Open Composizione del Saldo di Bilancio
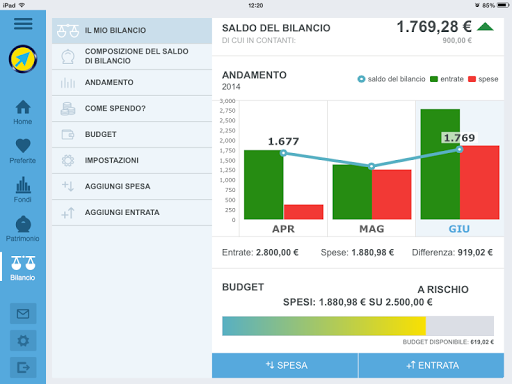This screenshot has height=384, width=512. (132, 56)
